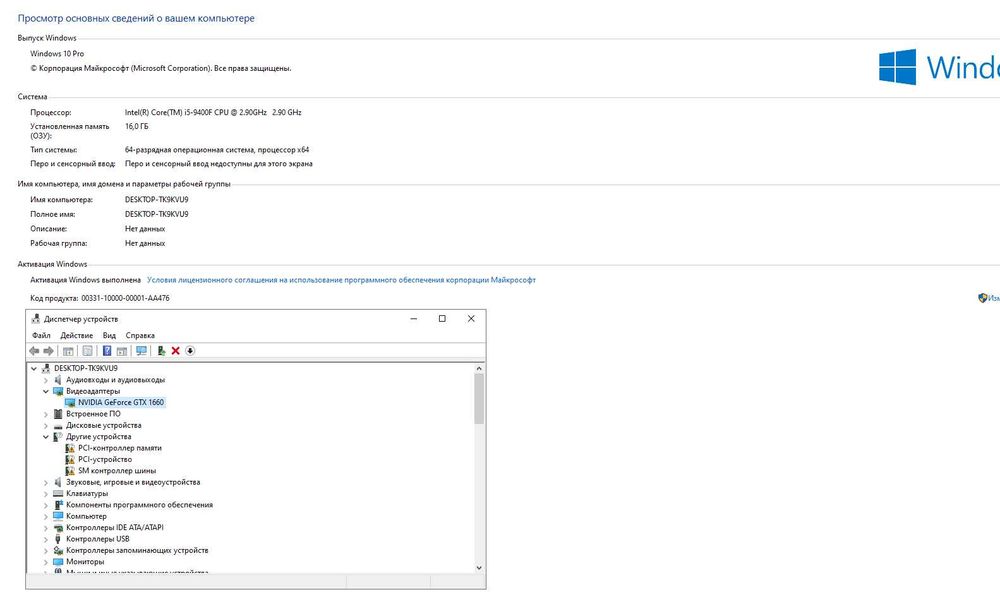Click the Мониторы category icon
Viewport: 1000px width, 606px height.
coord(58,562)
